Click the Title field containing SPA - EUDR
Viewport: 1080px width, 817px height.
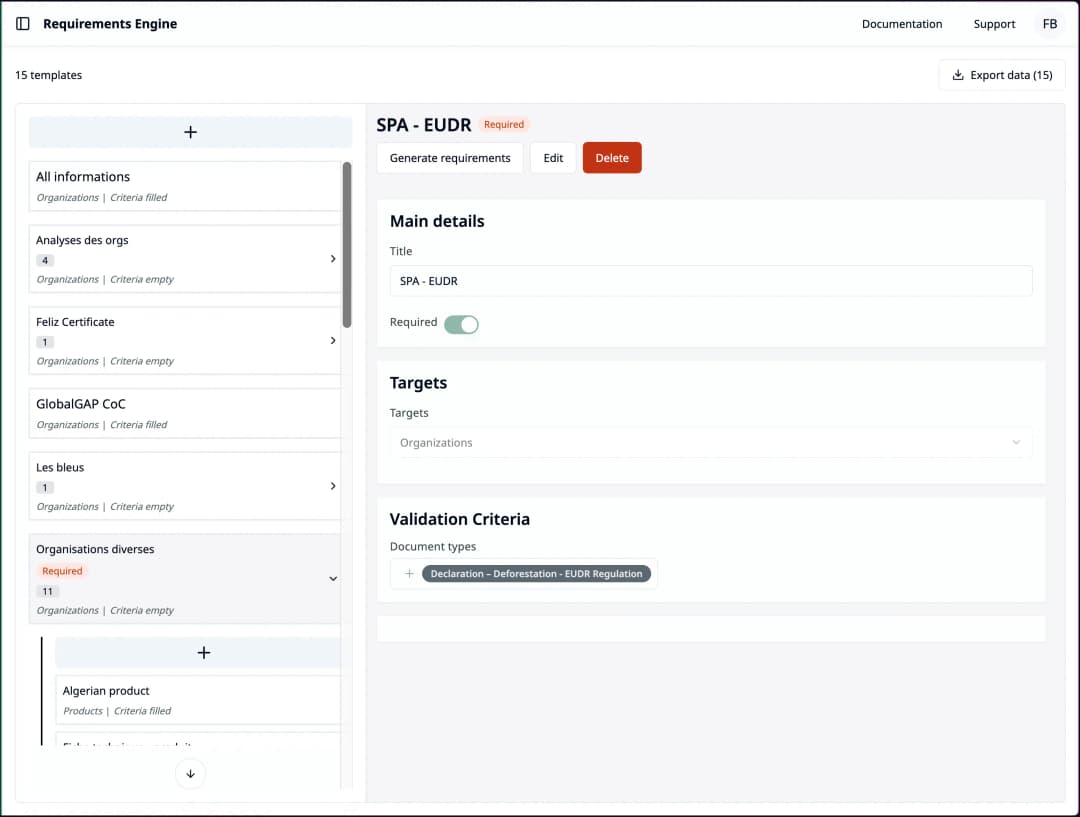click(710, 281)
